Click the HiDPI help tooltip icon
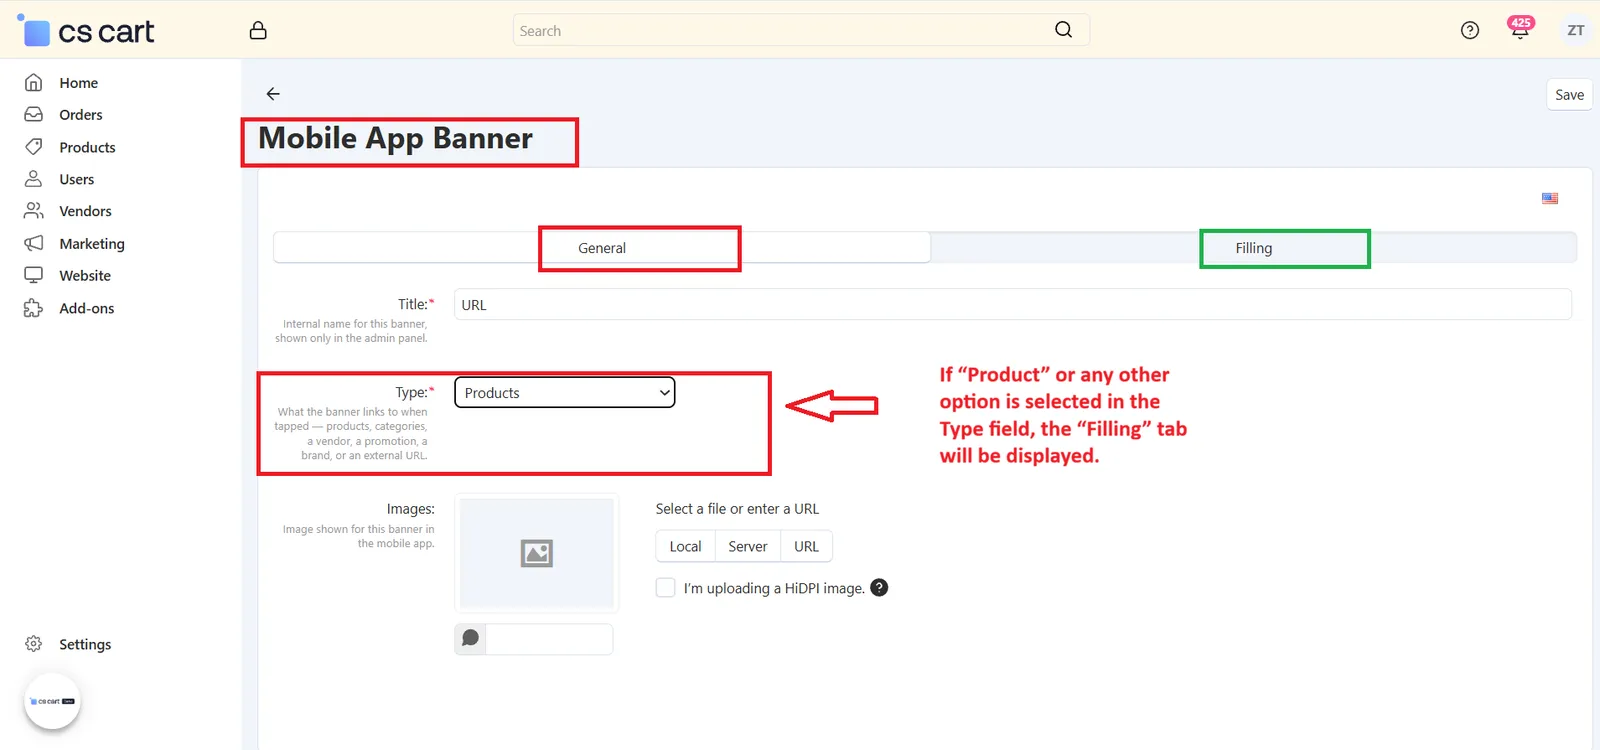Screen dimensions: 1600x750 879,588
